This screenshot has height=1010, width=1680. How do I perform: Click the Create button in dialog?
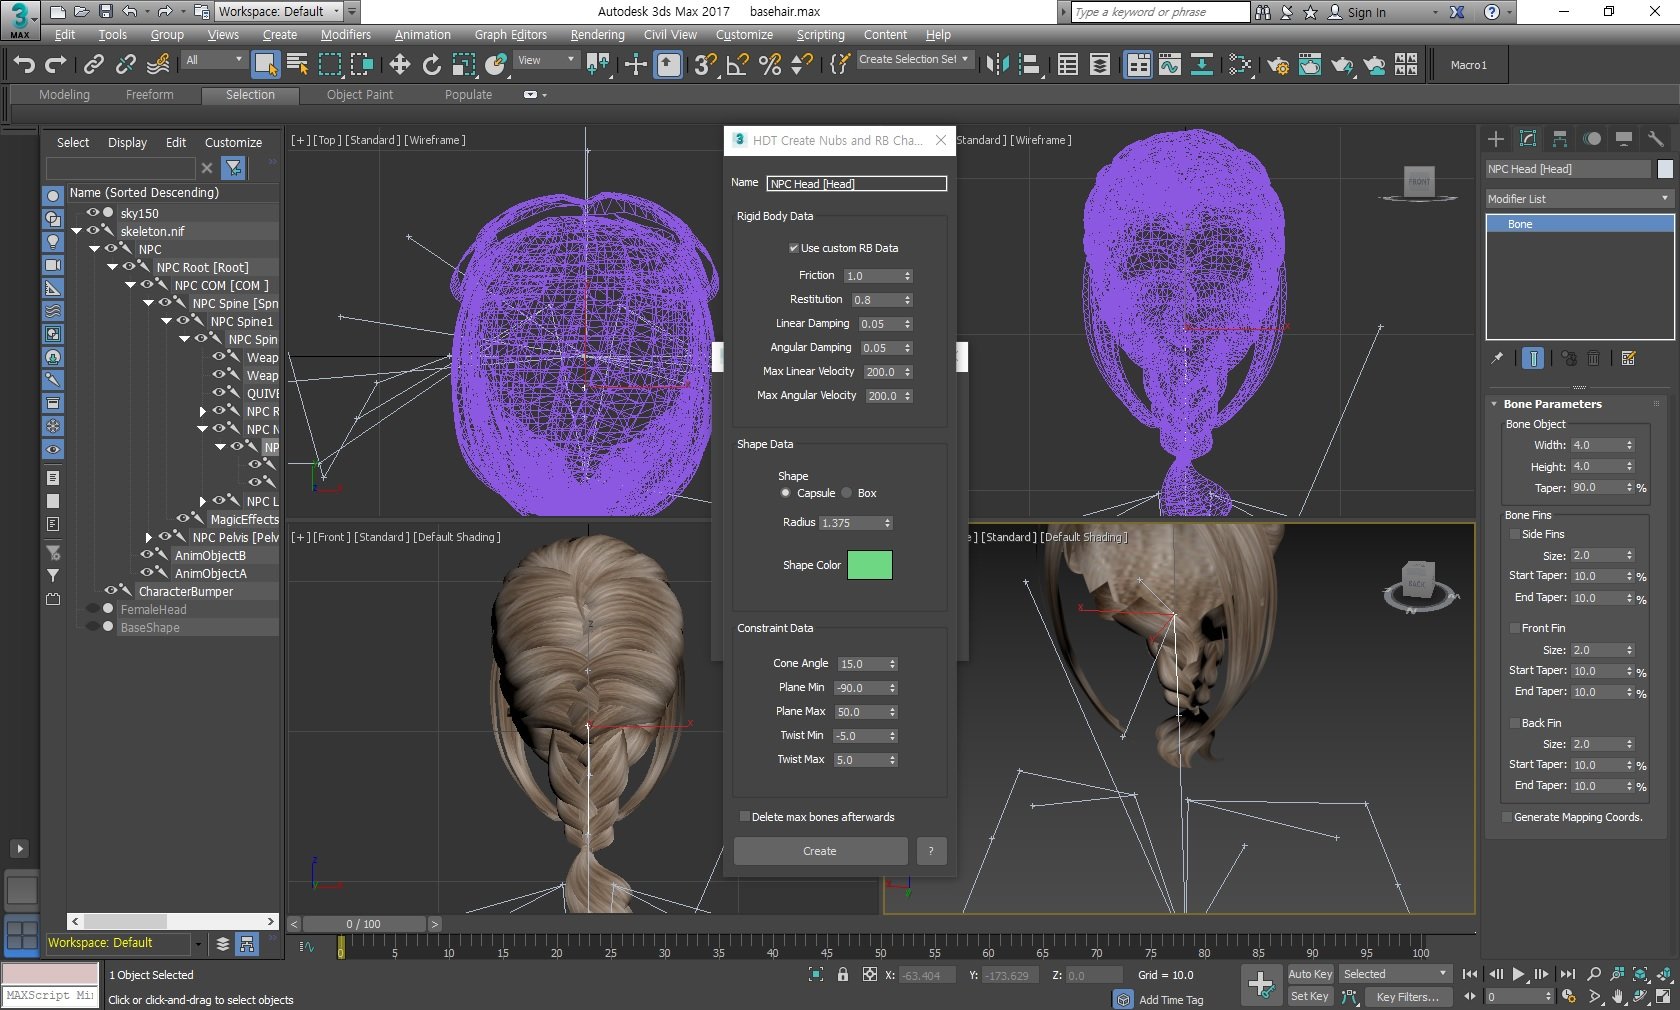pyautogui.click(x=820, y=851)
